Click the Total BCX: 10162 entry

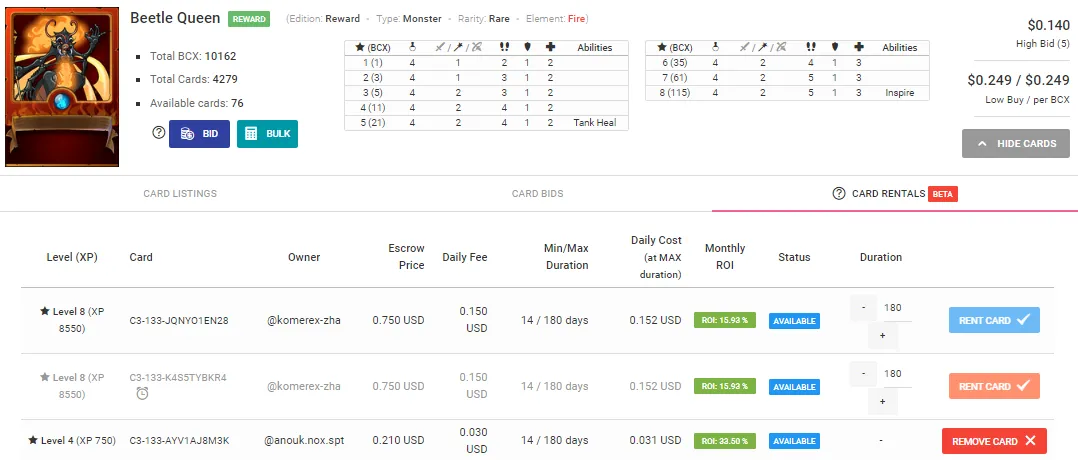[x=193, y=56]
